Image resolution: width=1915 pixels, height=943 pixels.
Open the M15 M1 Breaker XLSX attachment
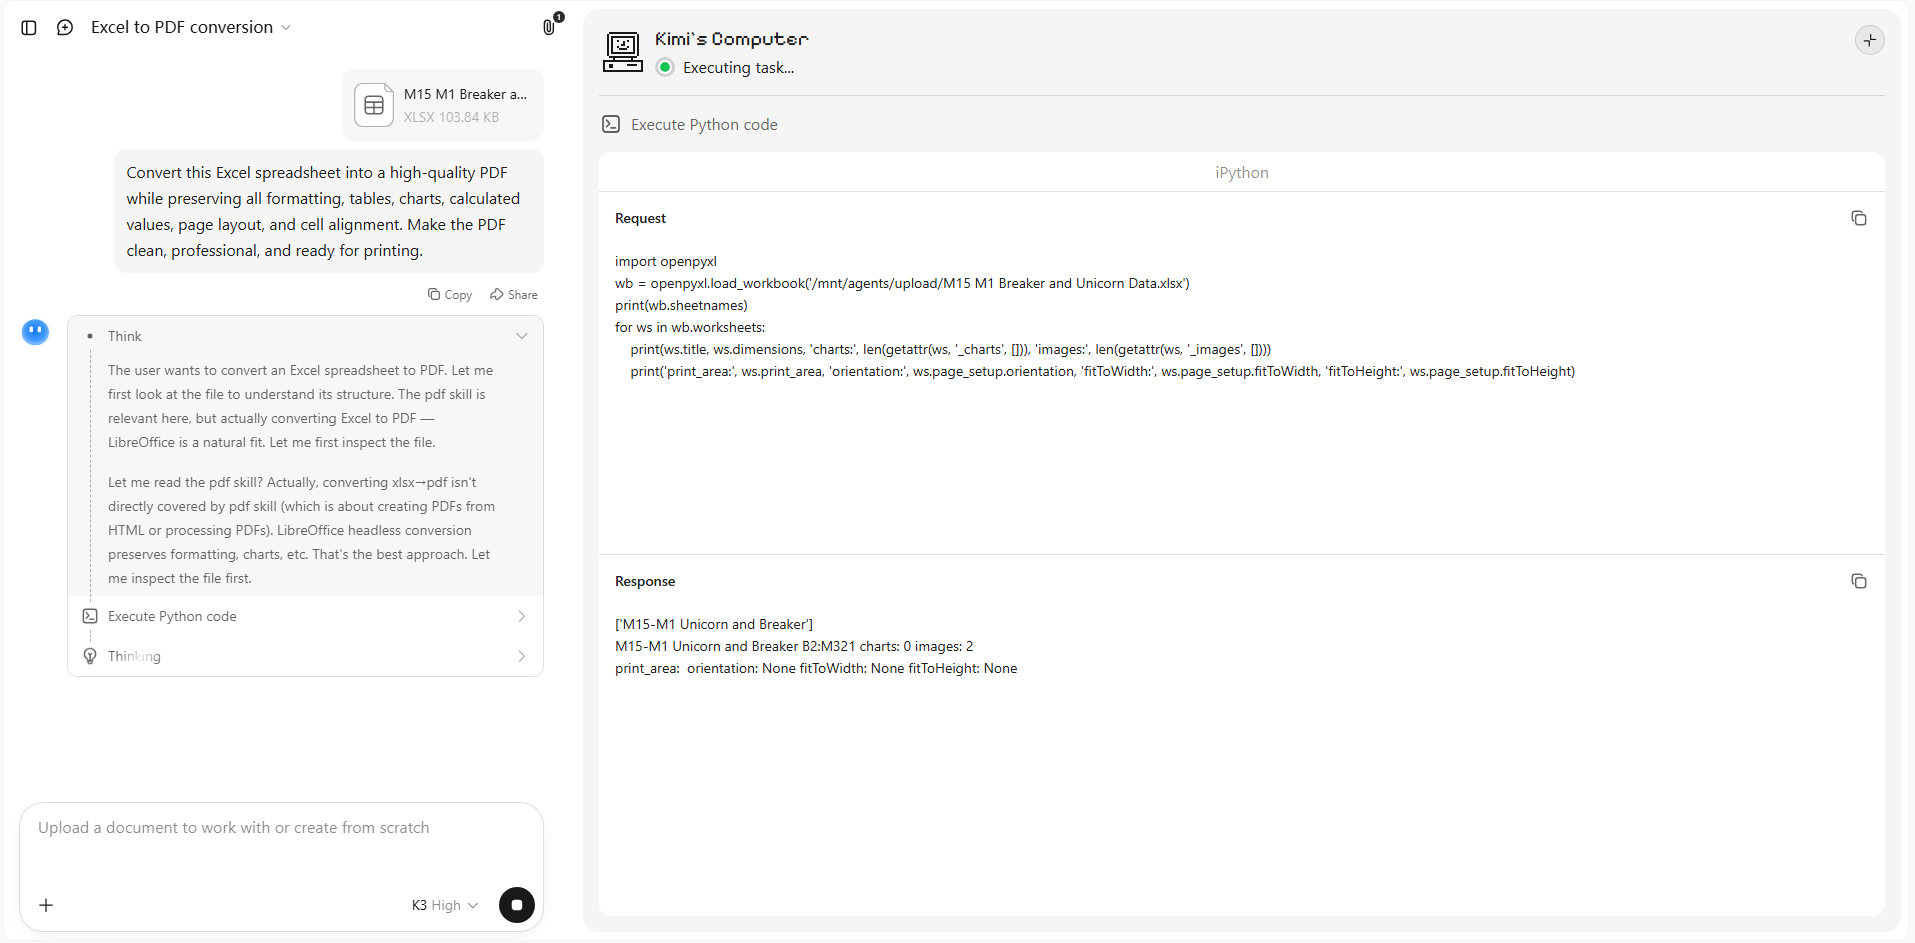[x=443, y=105]
